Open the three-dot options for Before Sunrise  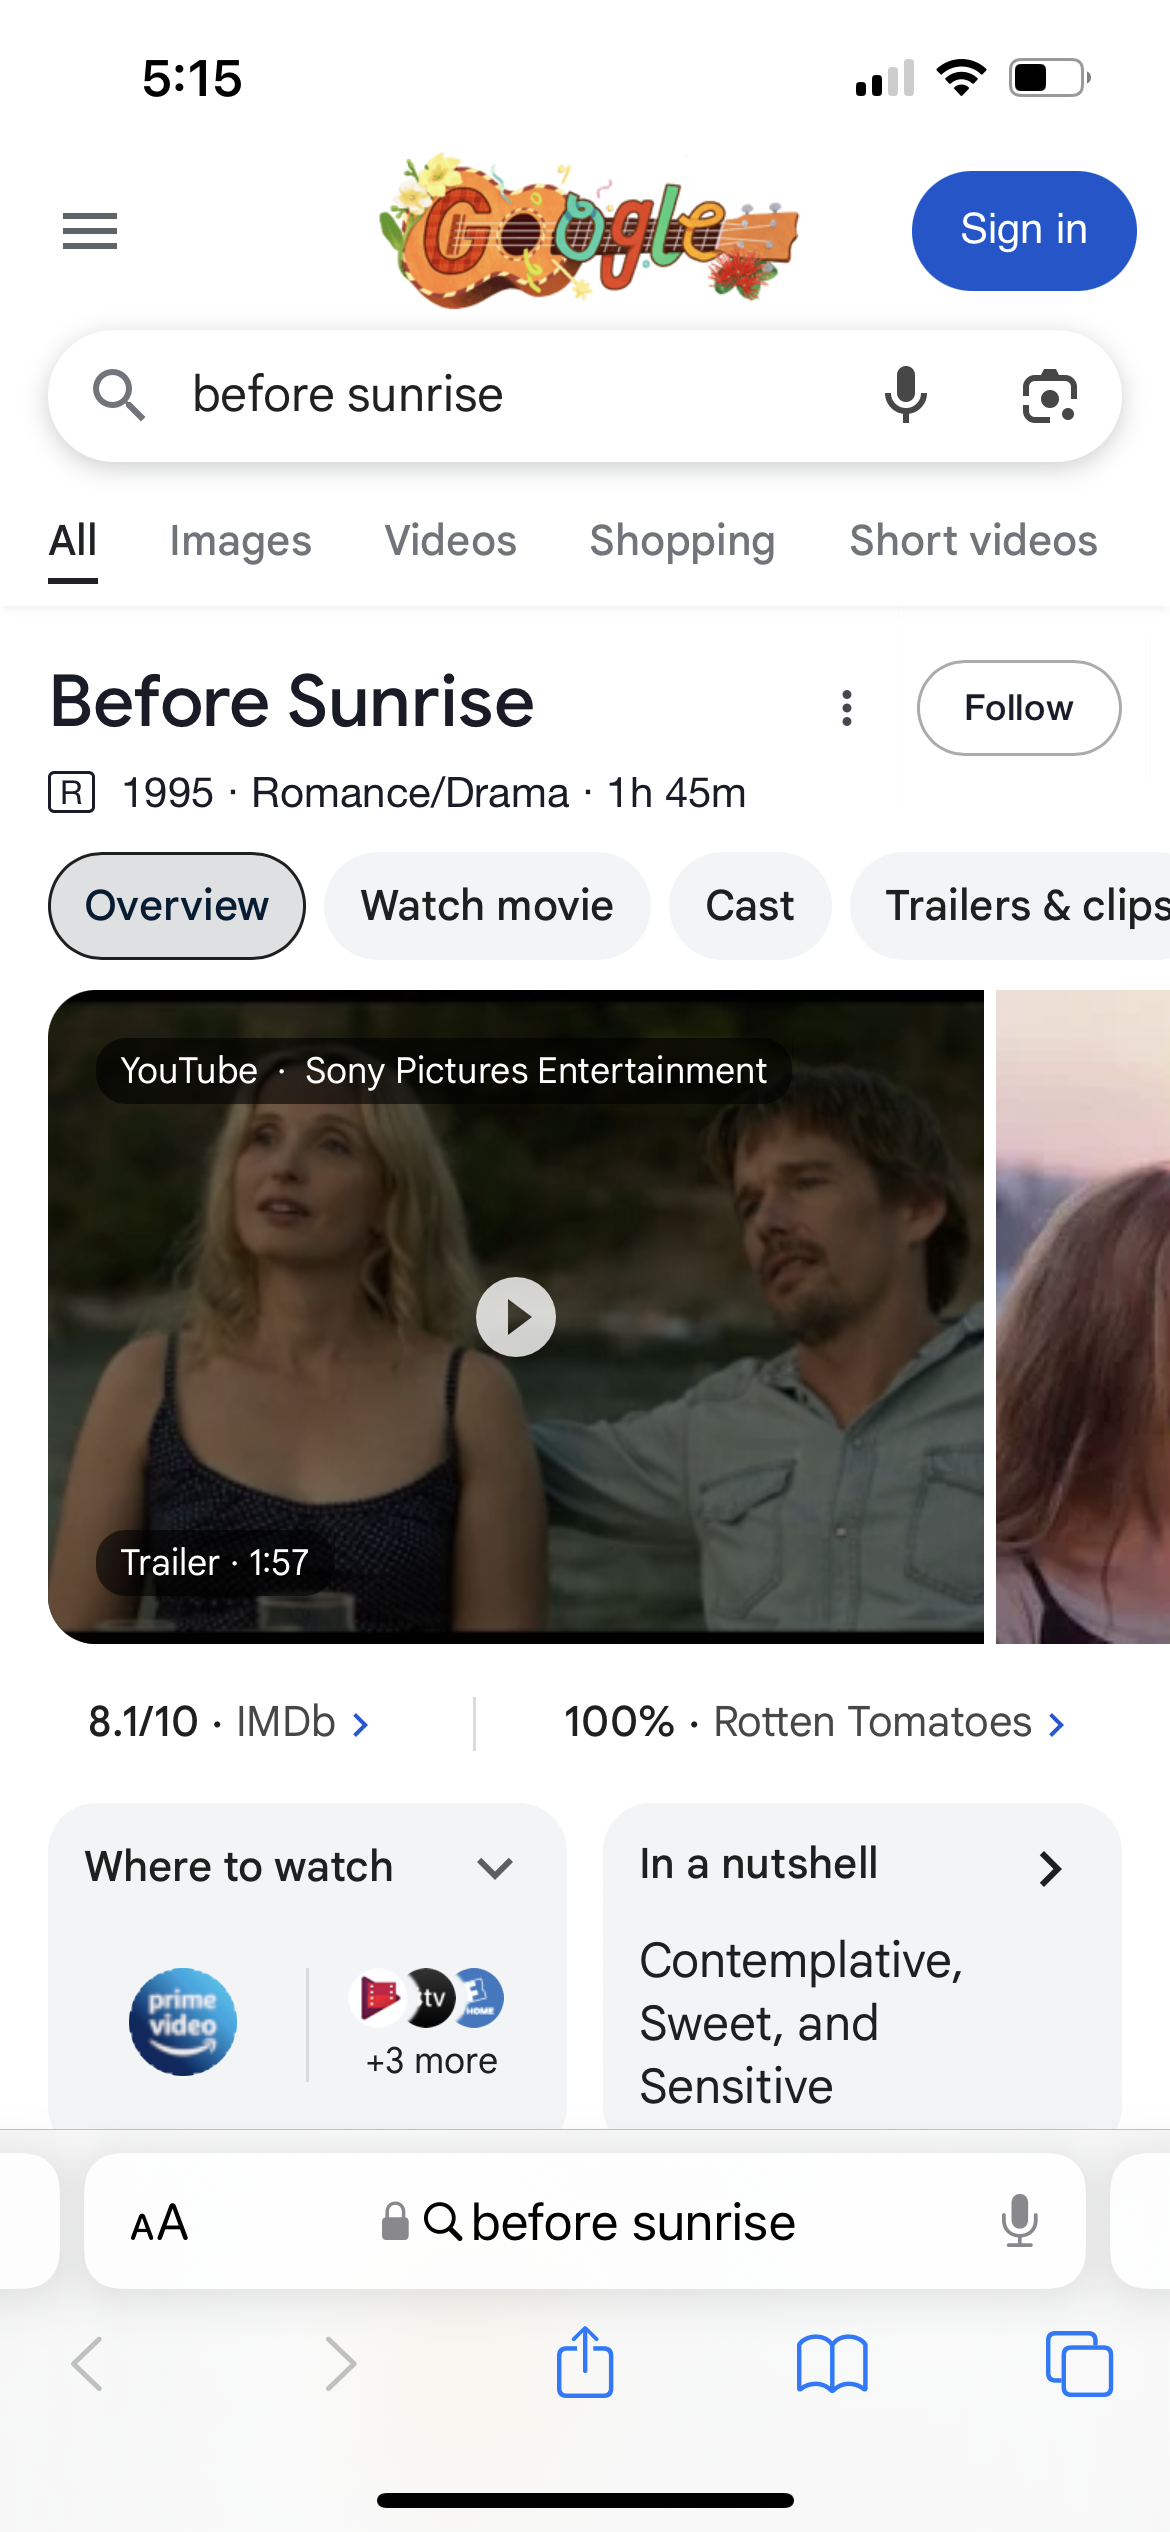847,708
